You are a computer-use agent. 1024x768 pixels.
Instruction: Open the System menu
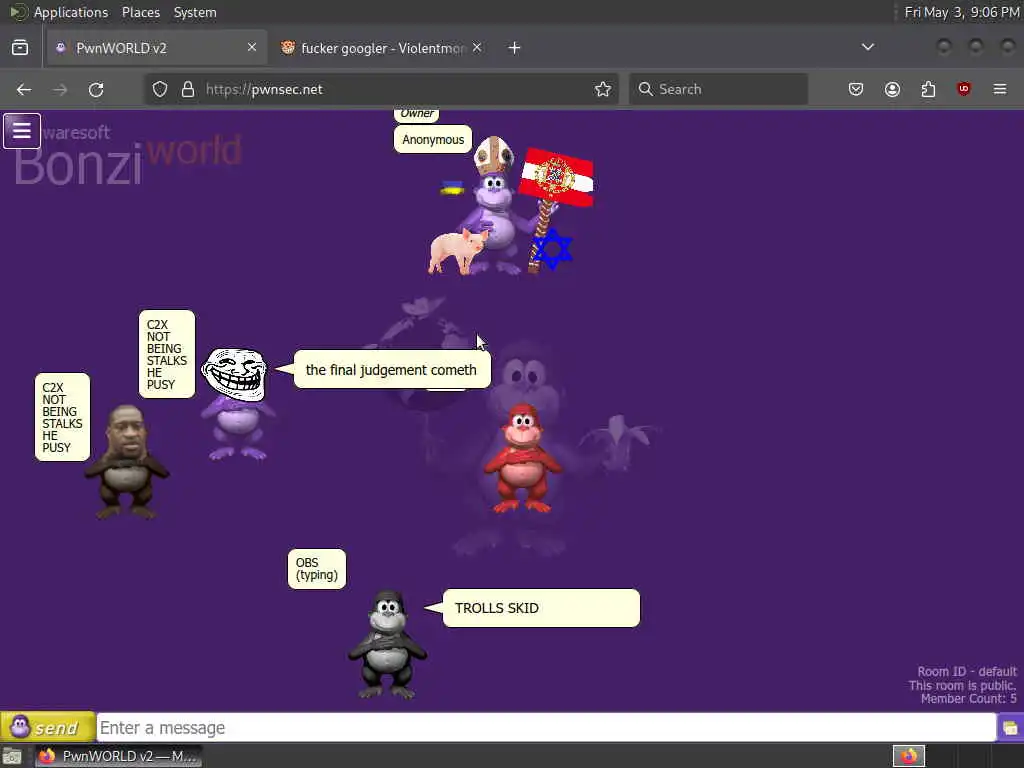pos(195,12)
